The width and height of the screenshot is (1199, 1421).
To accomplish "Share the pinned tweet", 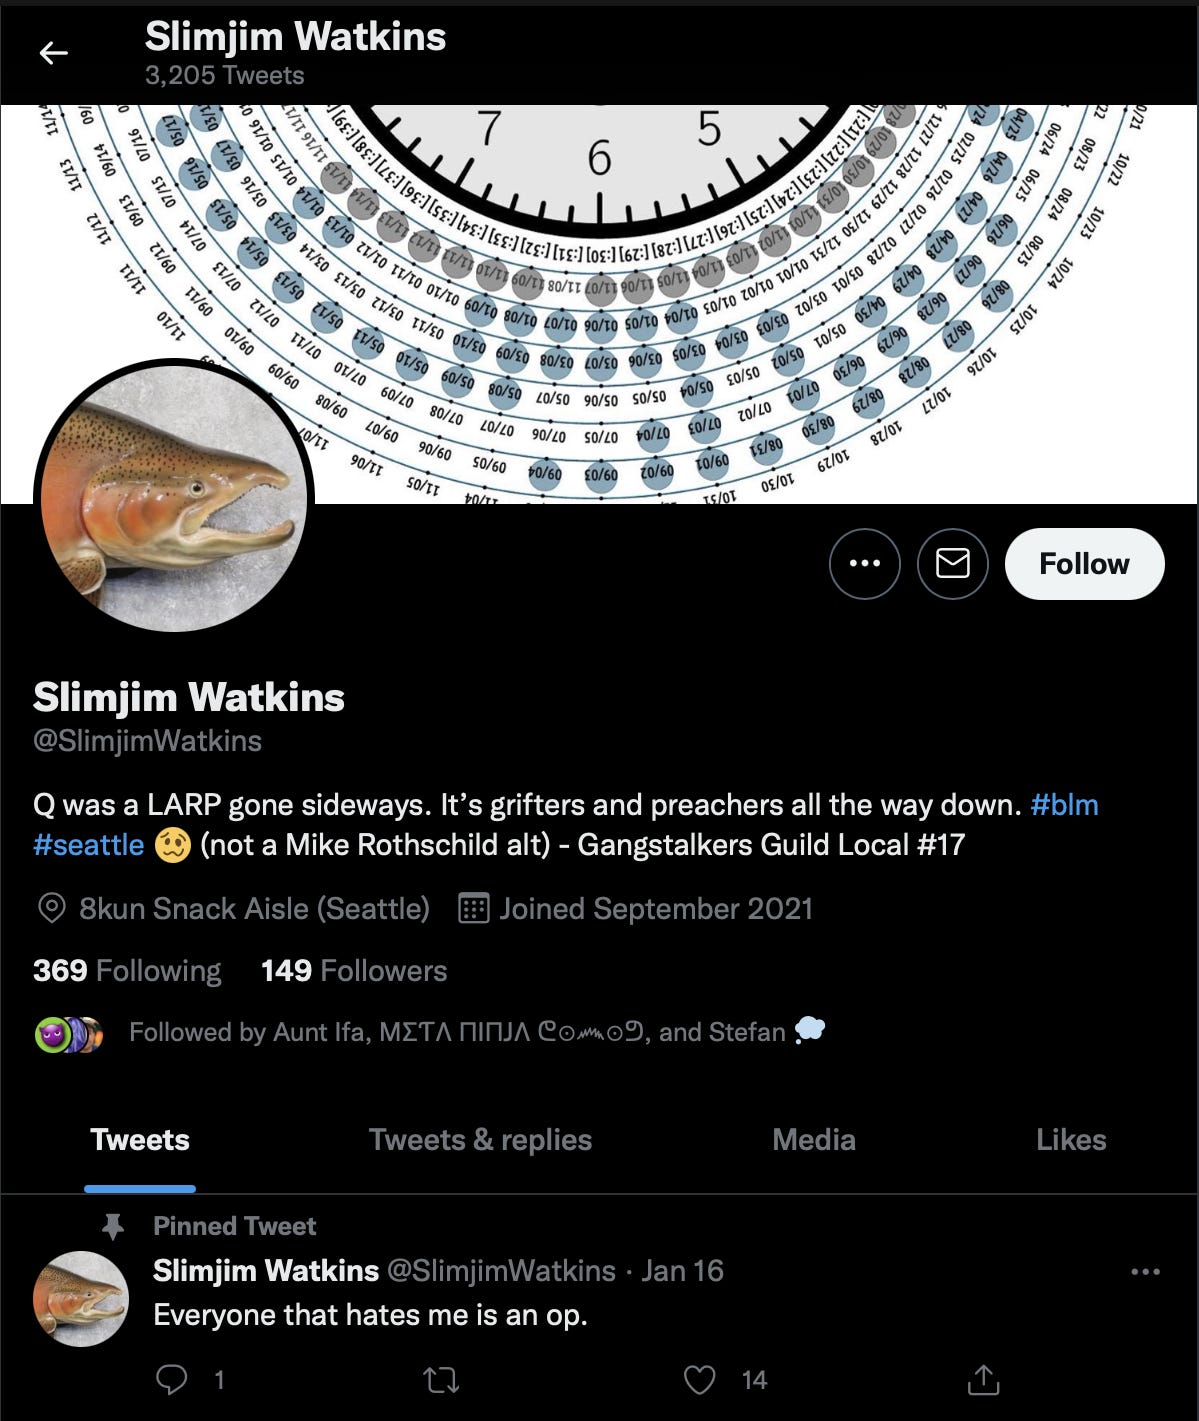I will (x=984, y=1380).
